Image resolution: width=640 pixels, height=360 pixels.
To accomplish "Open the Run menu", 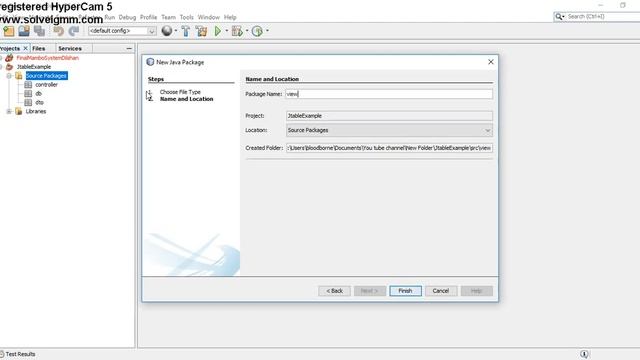I will 110,17.
